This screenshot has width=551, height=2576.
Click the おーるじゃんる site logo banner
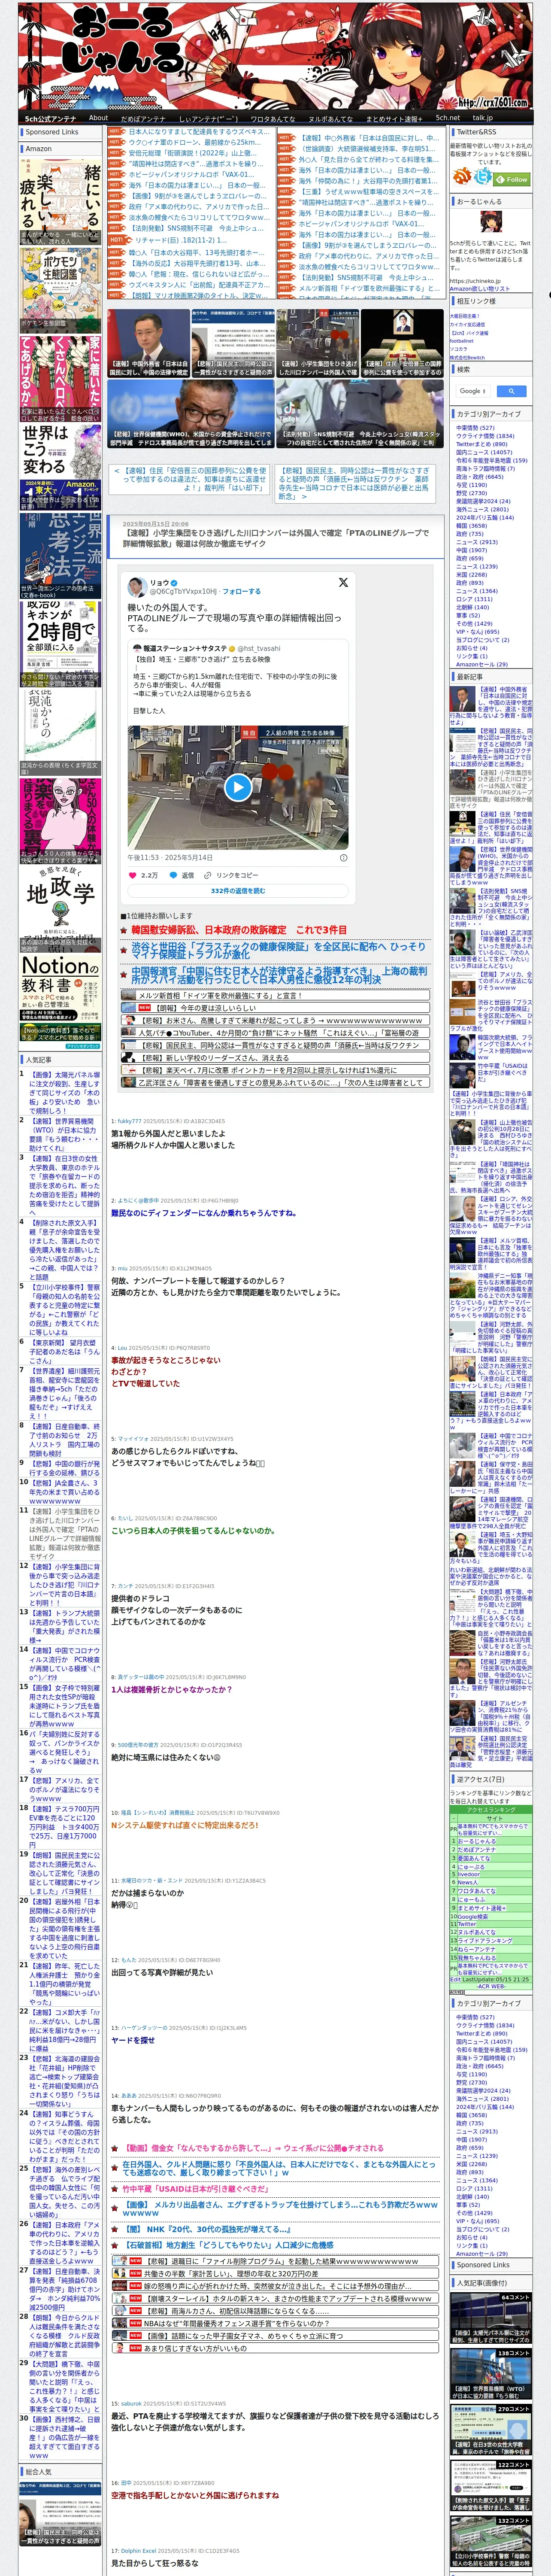275,55
